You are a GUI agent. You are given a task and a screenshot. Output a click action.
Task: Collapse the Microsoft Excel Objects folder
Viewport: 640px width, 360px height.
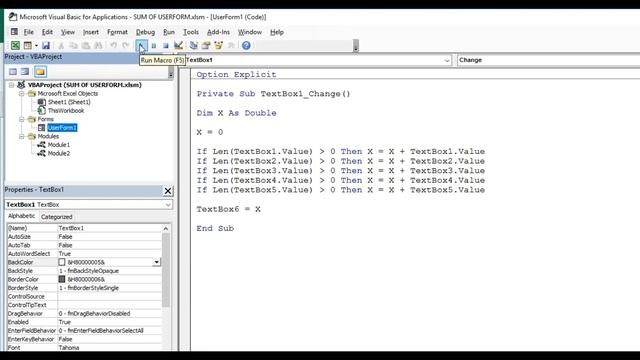[x=22, y=93]
